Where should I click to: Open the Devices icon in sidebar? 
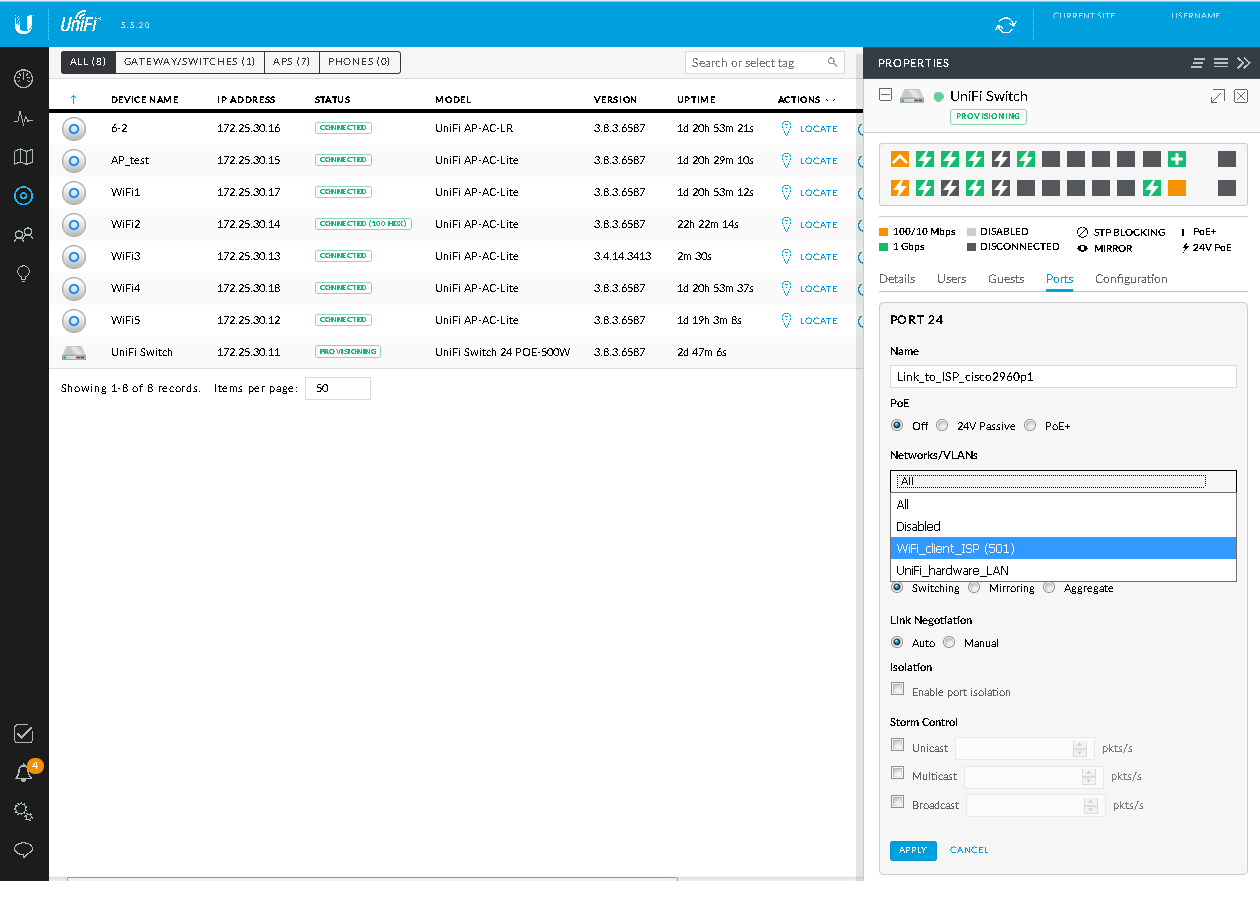(24, 196)
